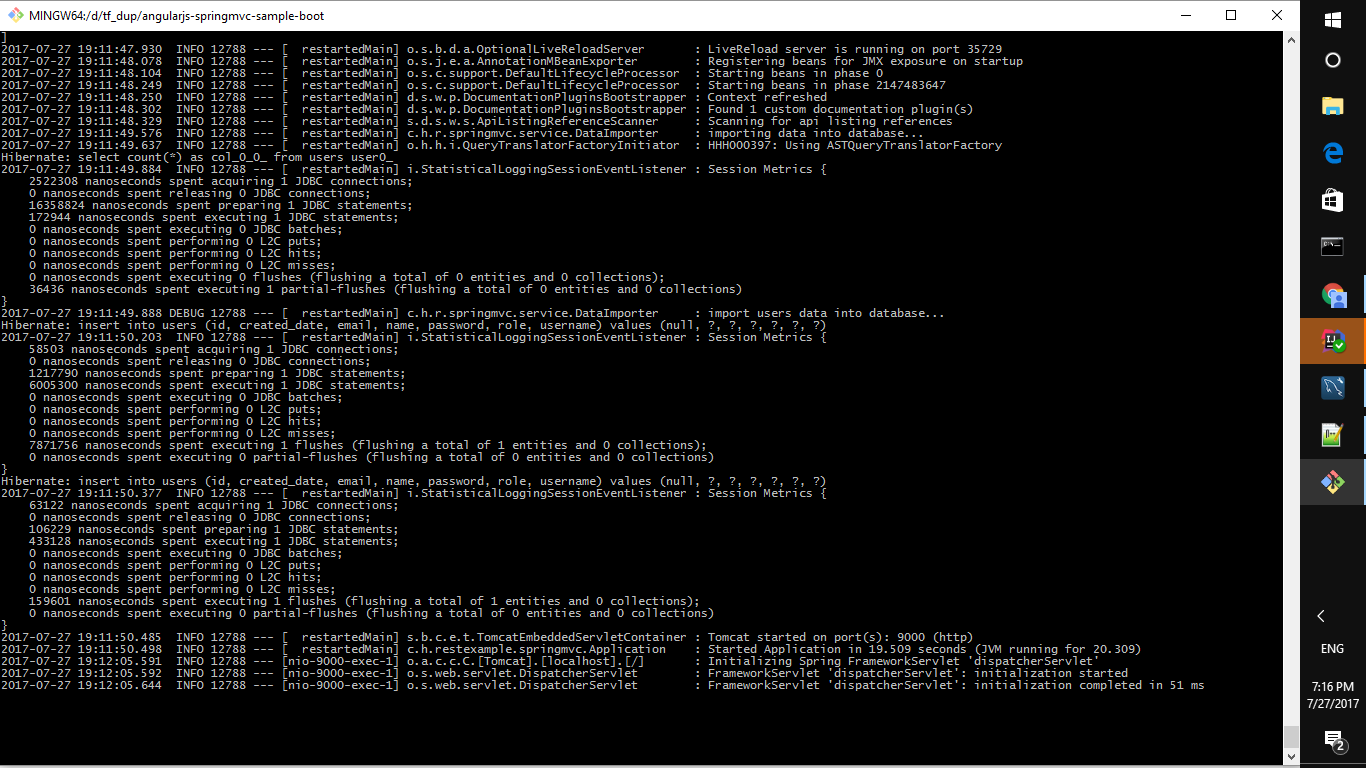Click 'Starting beans in phase 2147483647' line
The height and width of the screenshot is (768, 1366).
[826, 85]
